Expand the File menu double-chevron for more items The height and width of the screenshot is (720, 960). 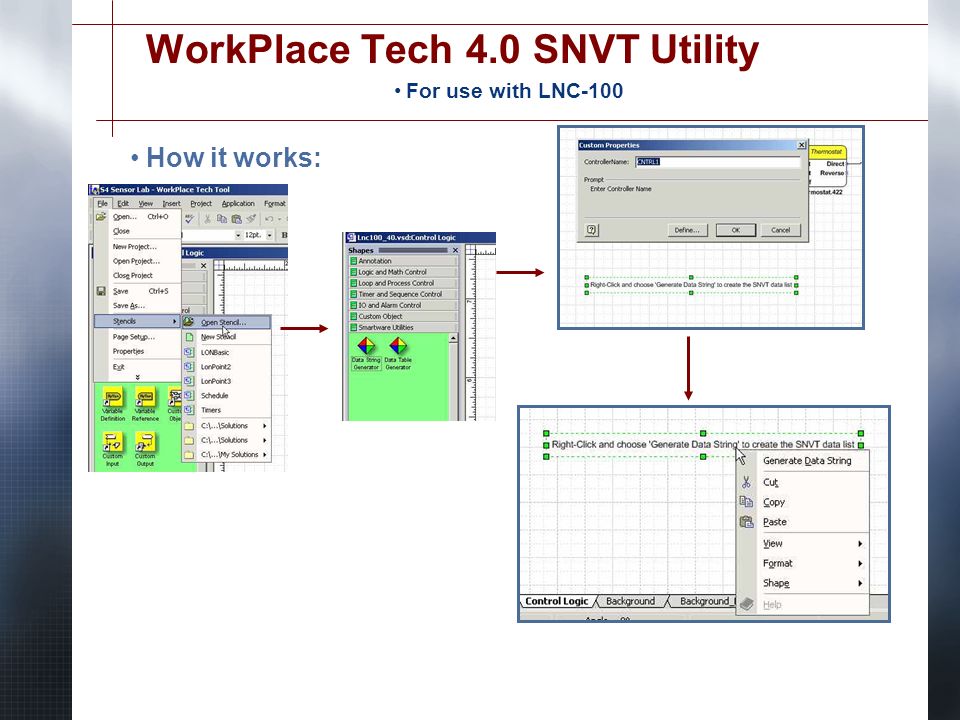(137, 377)
